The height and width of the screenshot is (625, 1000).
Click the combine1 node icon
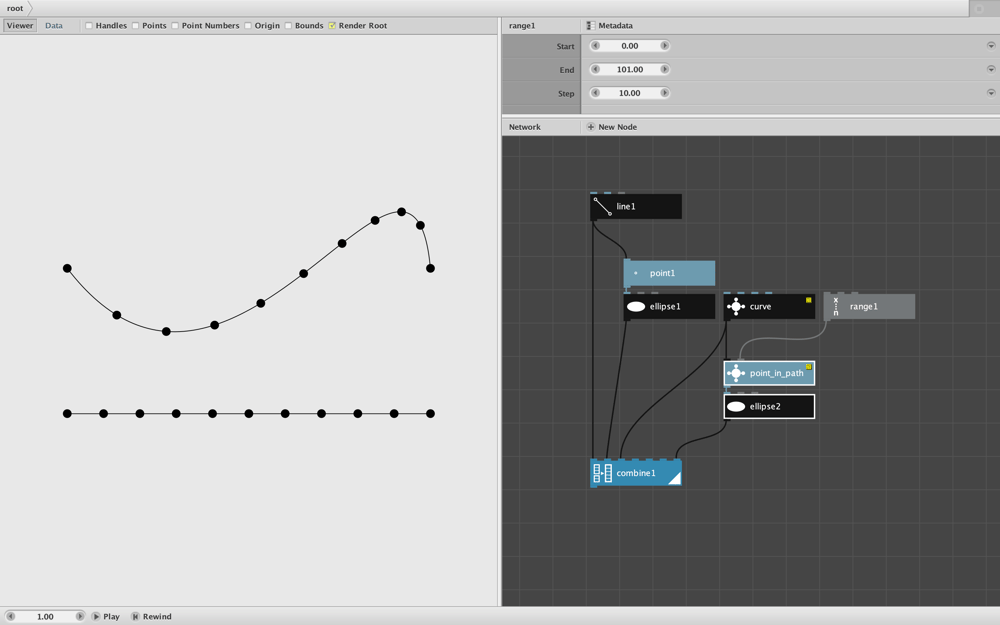point(602,473)
